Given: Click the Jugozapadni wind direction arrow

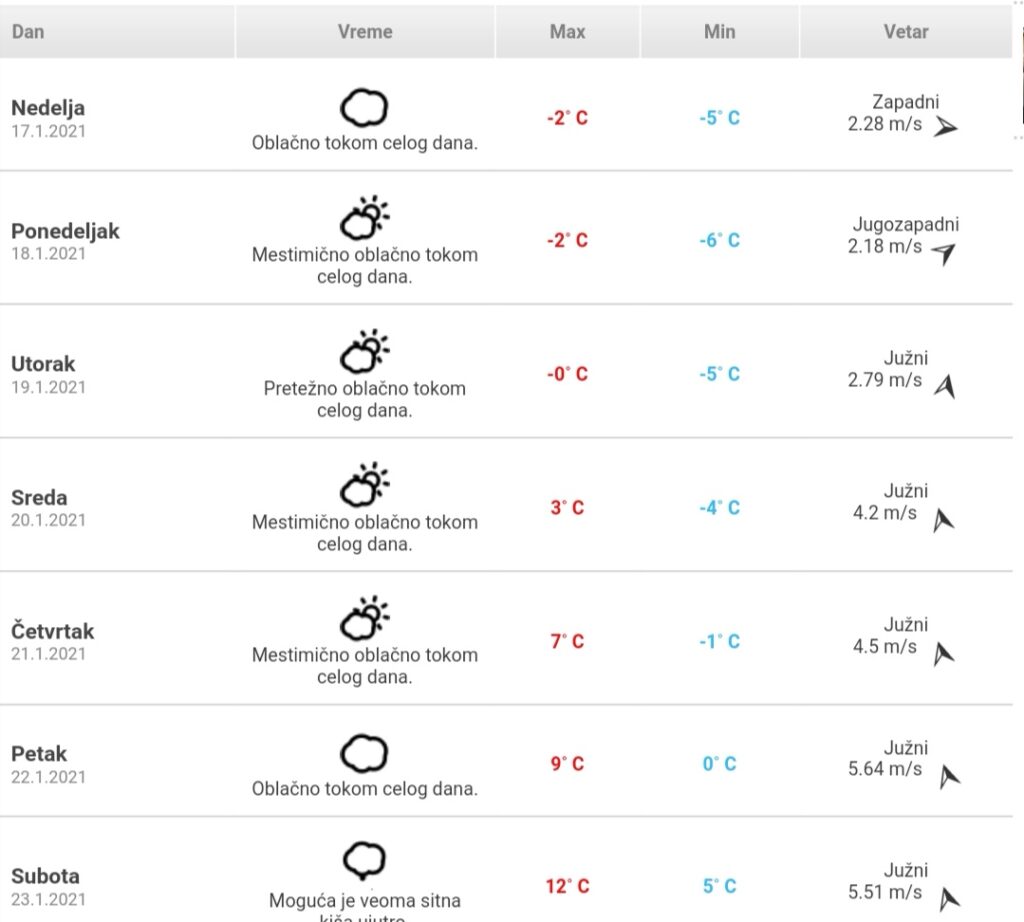Looking at the screenshot, I should point(944,253).
